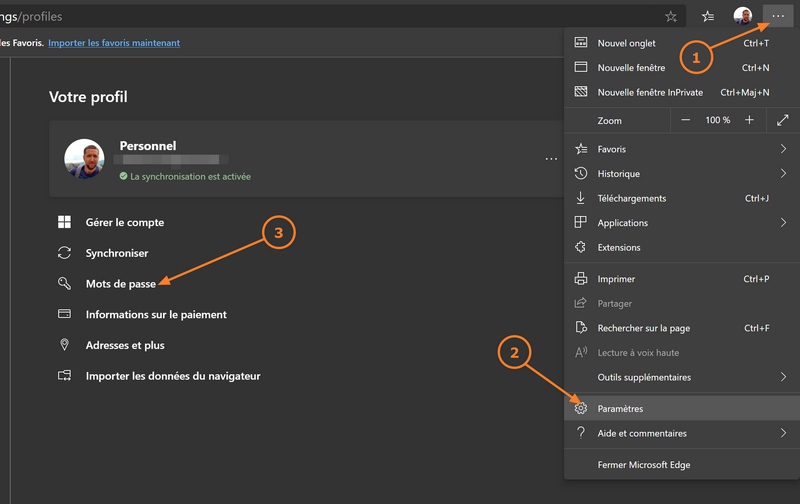Image resolution: width=800 pixels, height=504 pixels.
Task: Expand the Outils supplémentaires submenu
Action: (x=782, y=377)
